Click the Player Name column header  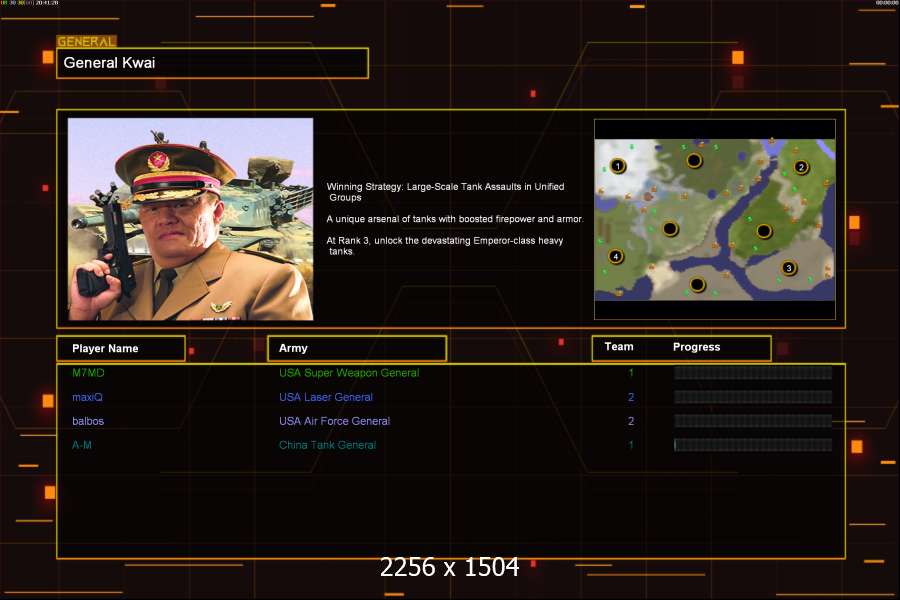click(x=121, y=349)
